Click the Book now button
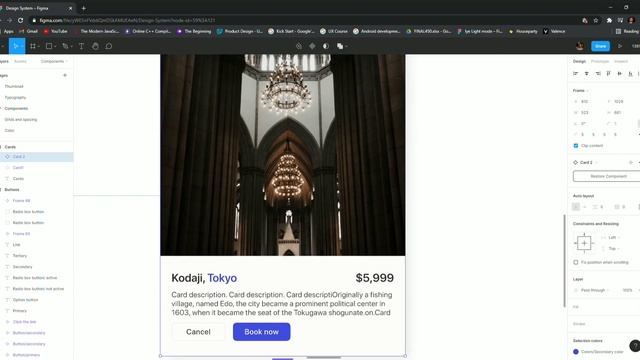Viewport: 640px width, 360px height. click(x=262, y=332)
